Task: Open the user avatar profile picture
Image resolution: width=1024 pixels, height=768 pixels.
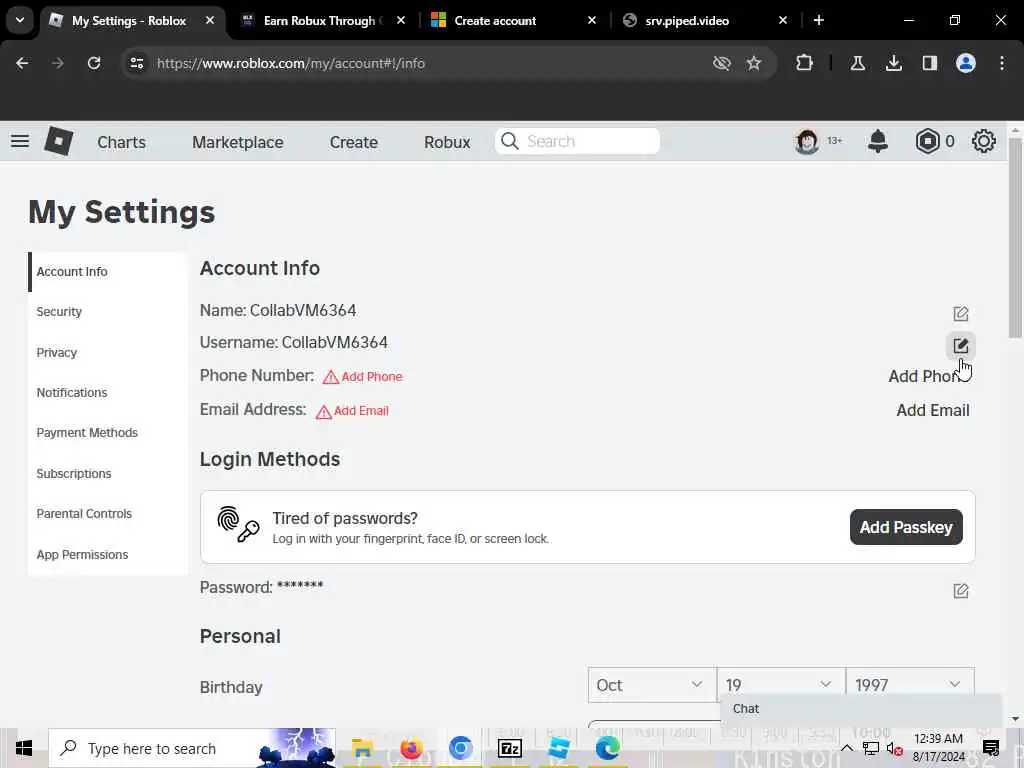Action: [x=807, y=141]
